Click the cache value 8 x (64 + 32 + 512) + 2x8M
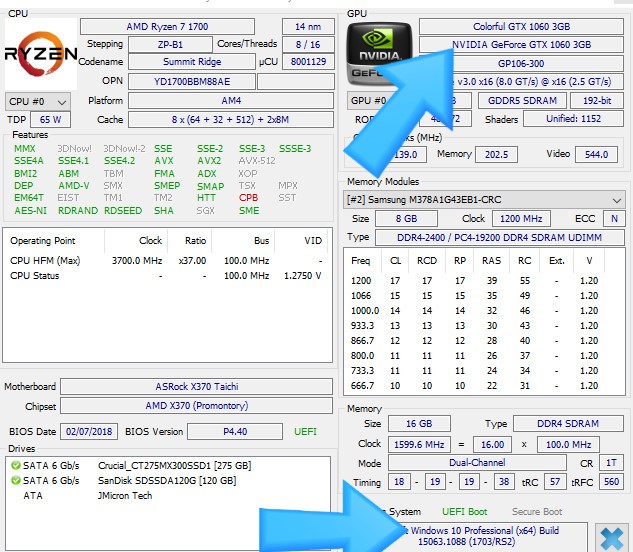The width and height of the screenshot is (633, 552). [231, 120]
